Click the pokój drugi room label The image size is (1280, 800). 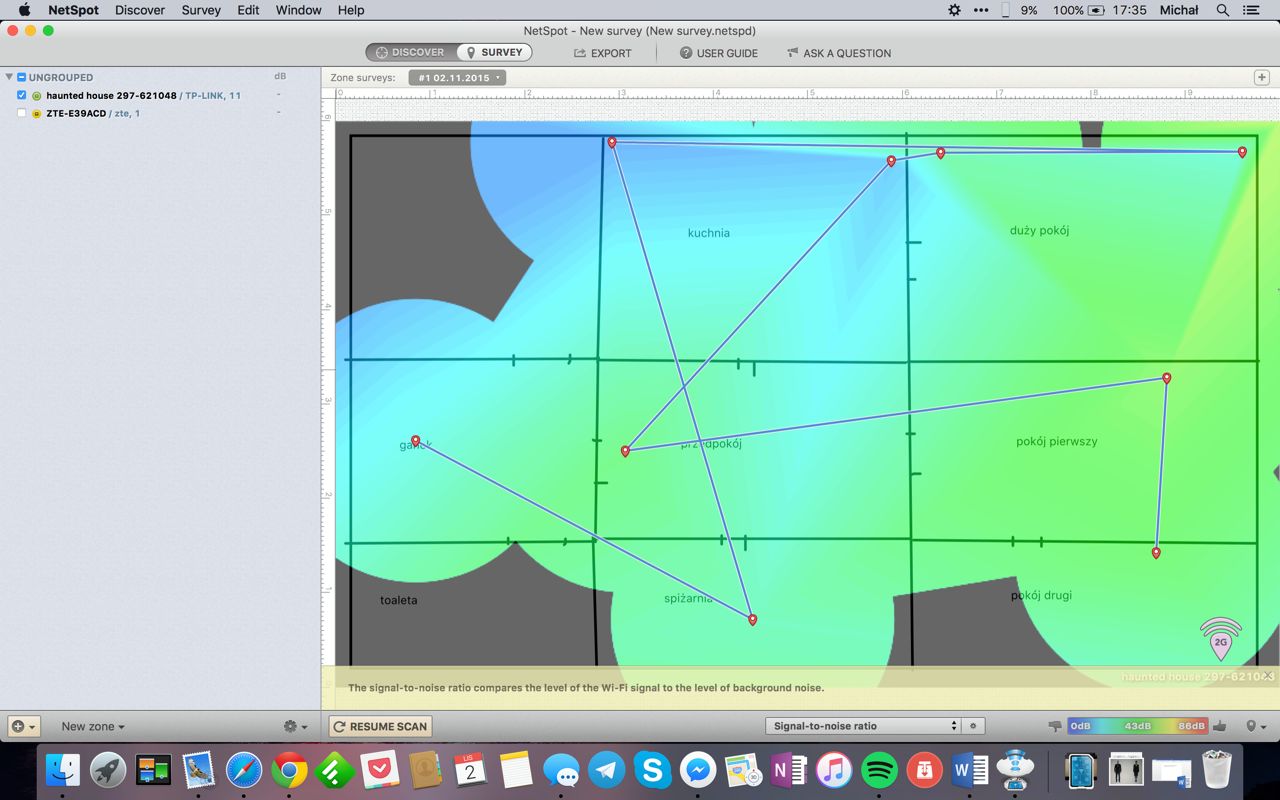click(x=1041, y=595)
